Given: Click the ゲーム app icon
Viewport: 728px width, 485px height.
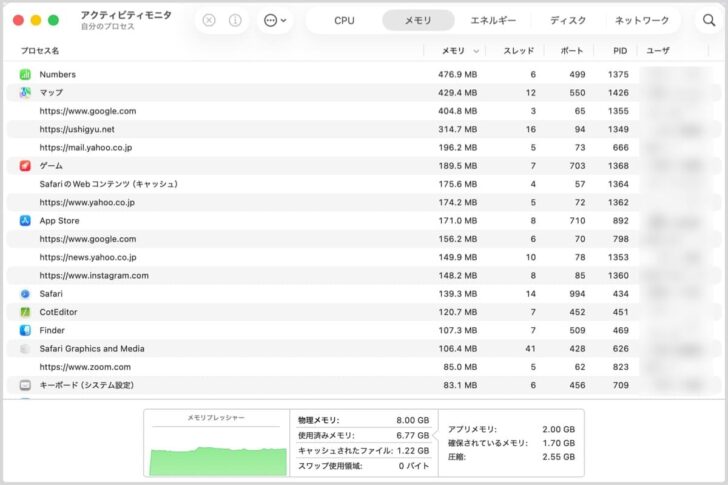Looking at the screenshot, I should (x=25, y=166).
